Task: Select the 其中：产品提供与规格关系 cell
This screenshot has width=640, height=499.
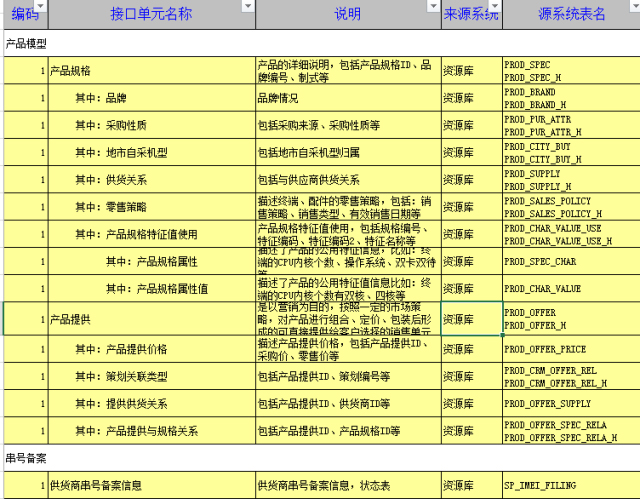Action: point(152,431)
